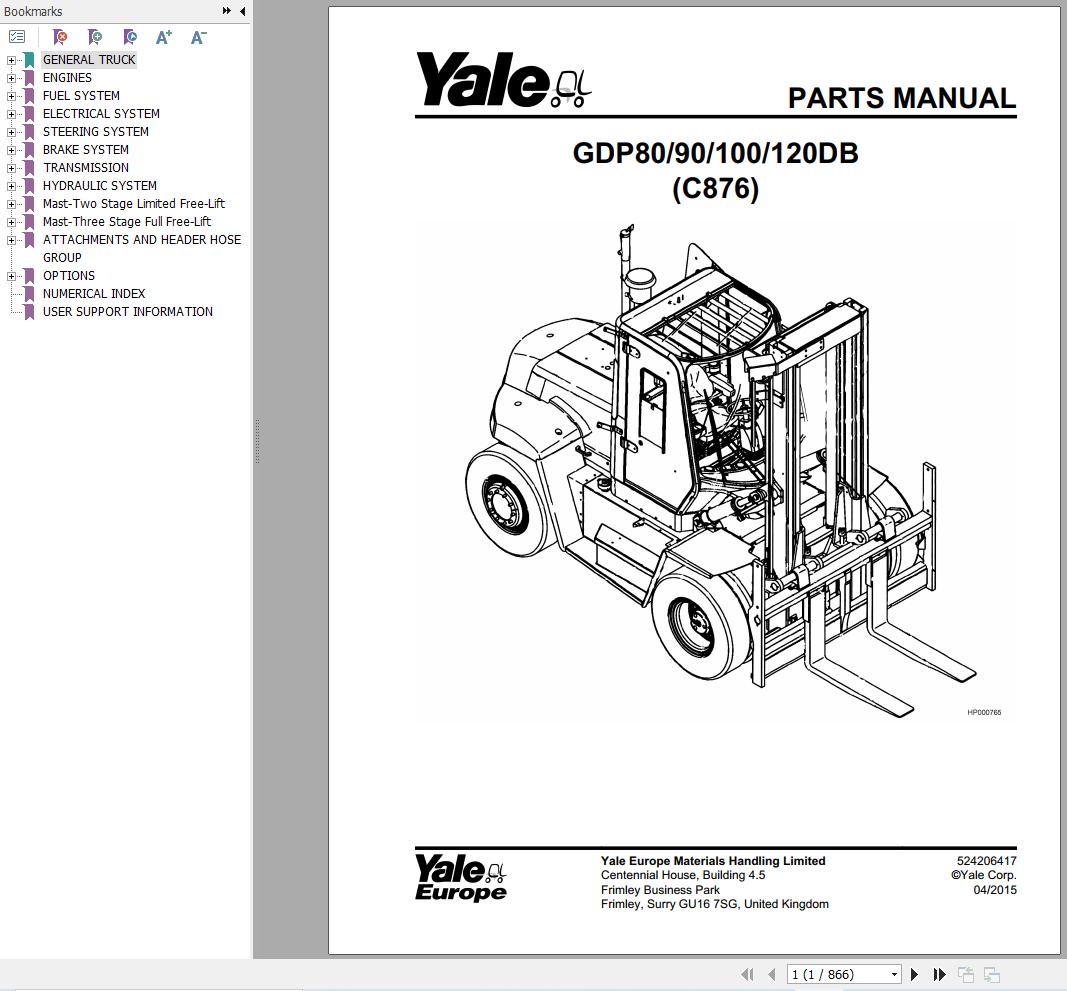
Task: Select the GENERAL TRUCK bookmark
Action: (89, 59)
